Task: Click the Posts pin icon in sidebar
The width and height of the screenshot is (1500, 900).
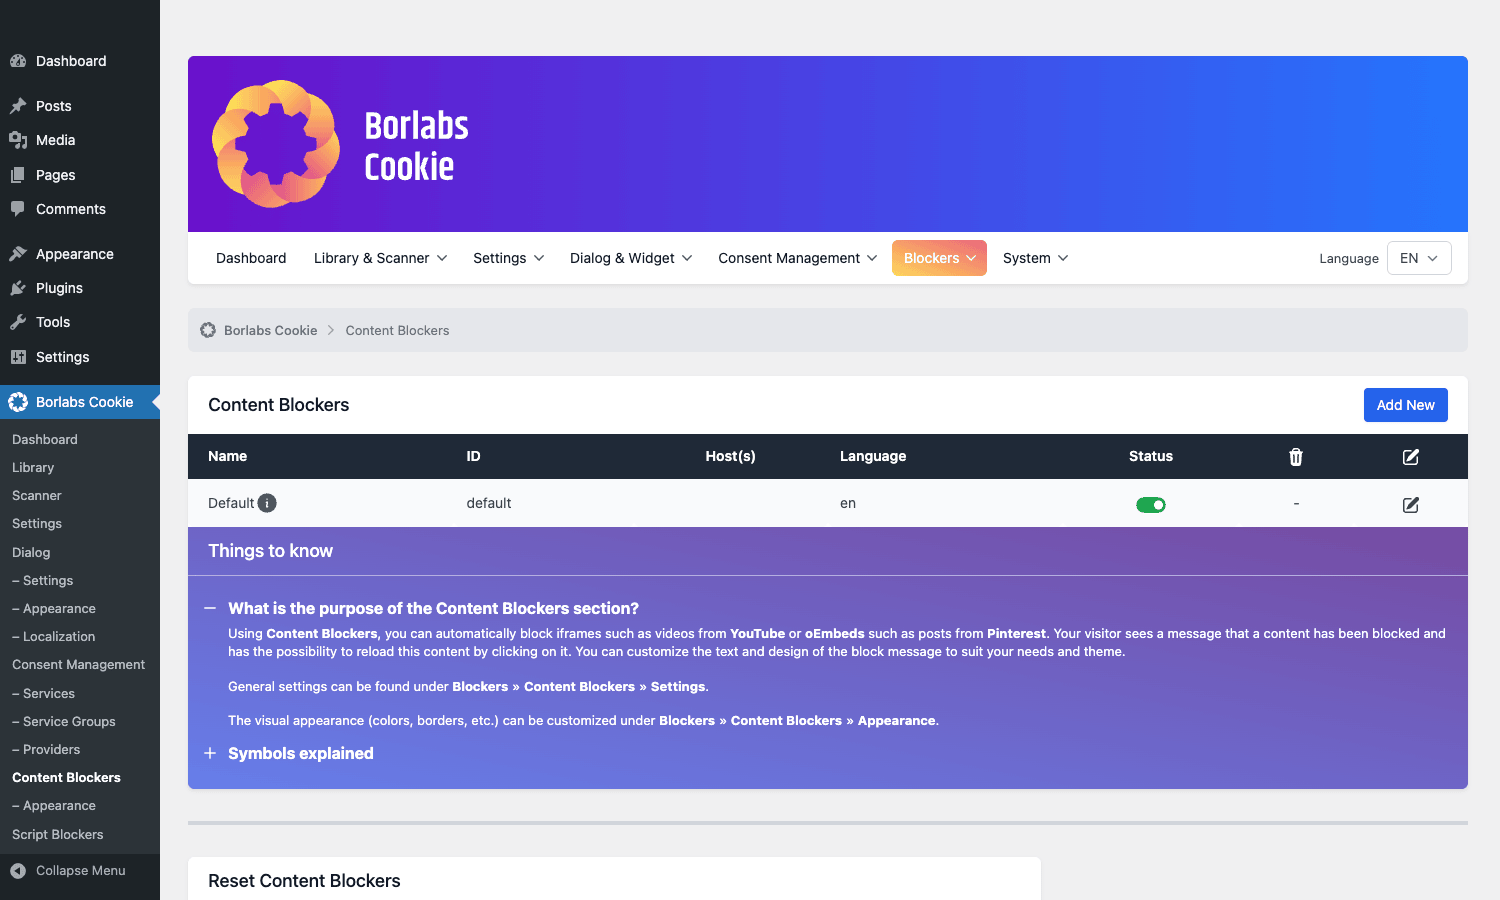Action: click(x=18, y=106)
